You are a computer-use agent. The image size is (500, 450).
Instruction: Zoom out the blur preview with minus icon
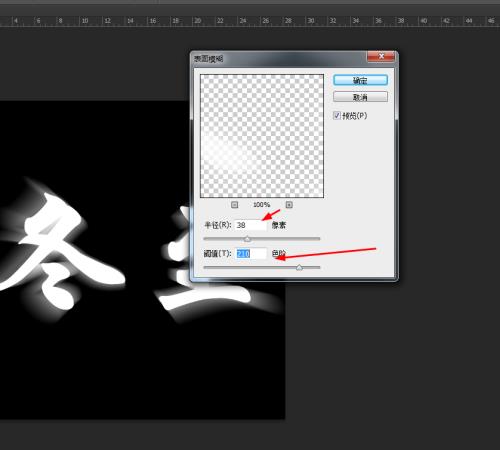pos(235,205)
